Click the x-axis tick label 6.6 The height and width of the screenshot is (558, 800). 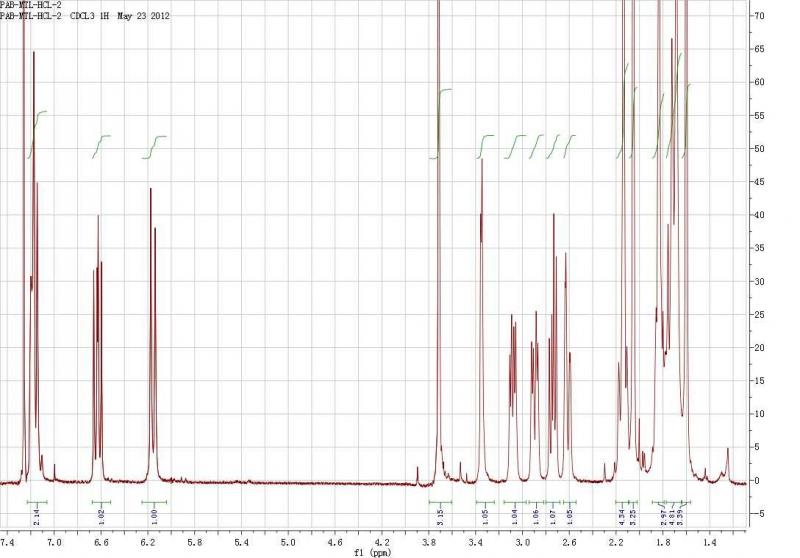101,543
